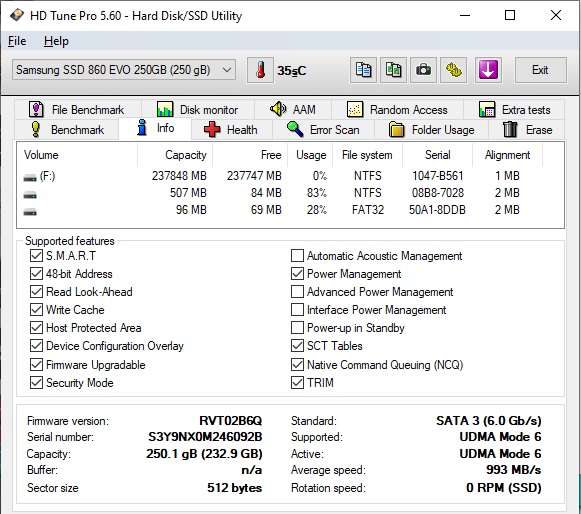
Task: Click the drive icon for volume F:
Action: coord(30,178)
